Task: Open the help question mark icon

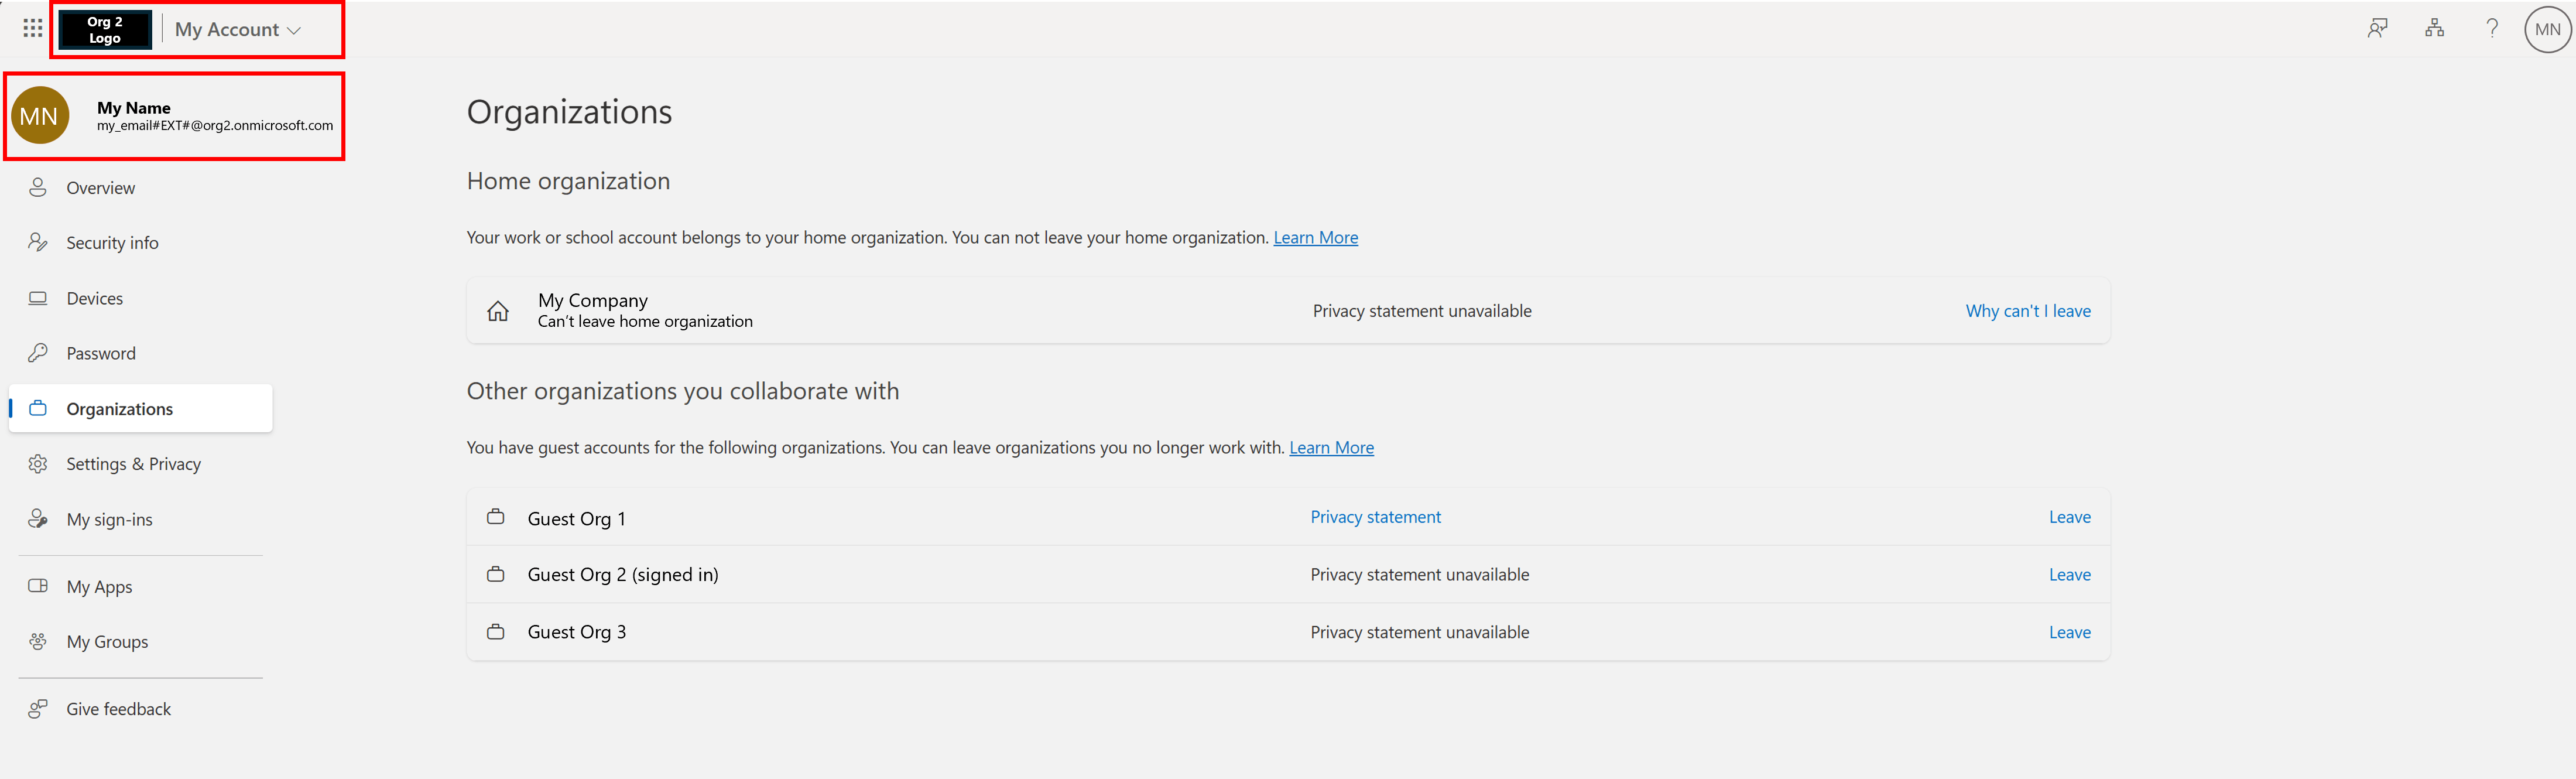Action: coord(2492,29)
